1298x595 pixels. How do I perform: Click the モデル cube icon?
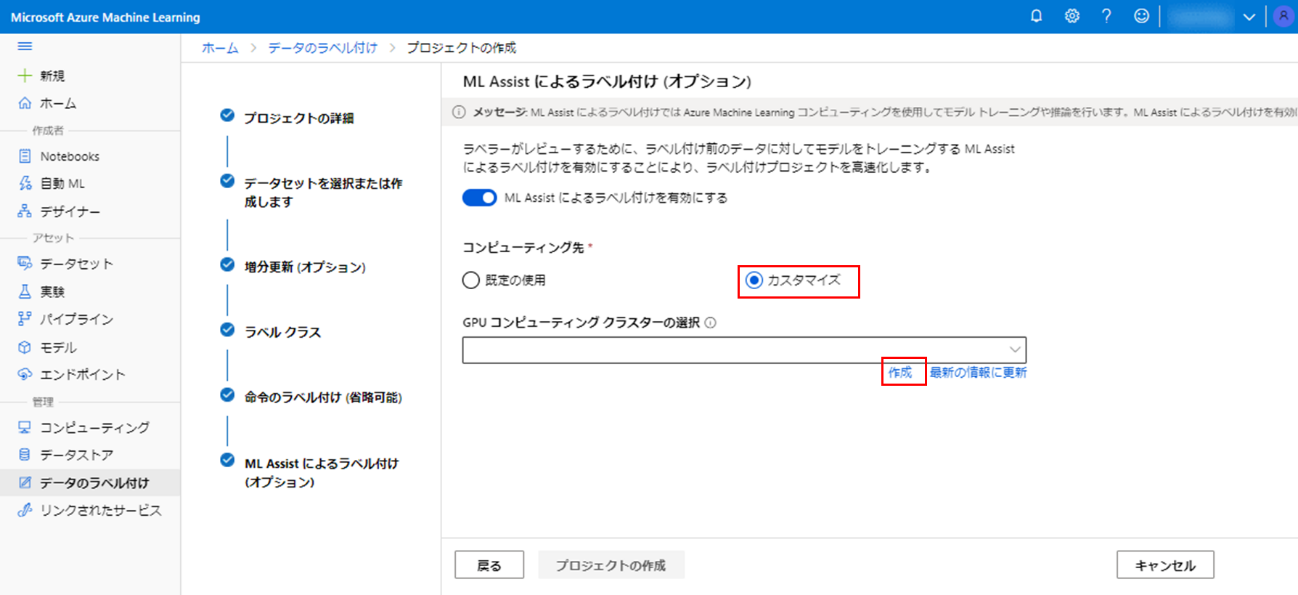(25, 347)
